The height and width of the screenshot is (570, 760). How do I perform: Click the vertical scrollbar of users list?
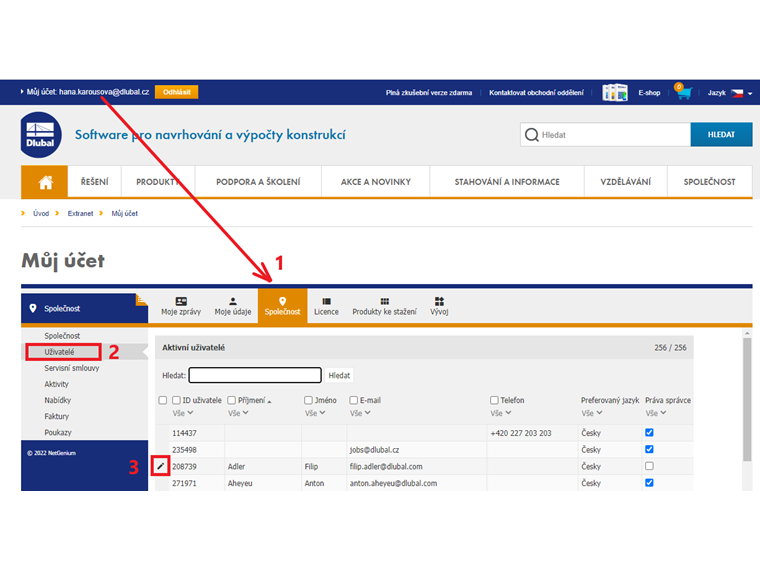747,399
